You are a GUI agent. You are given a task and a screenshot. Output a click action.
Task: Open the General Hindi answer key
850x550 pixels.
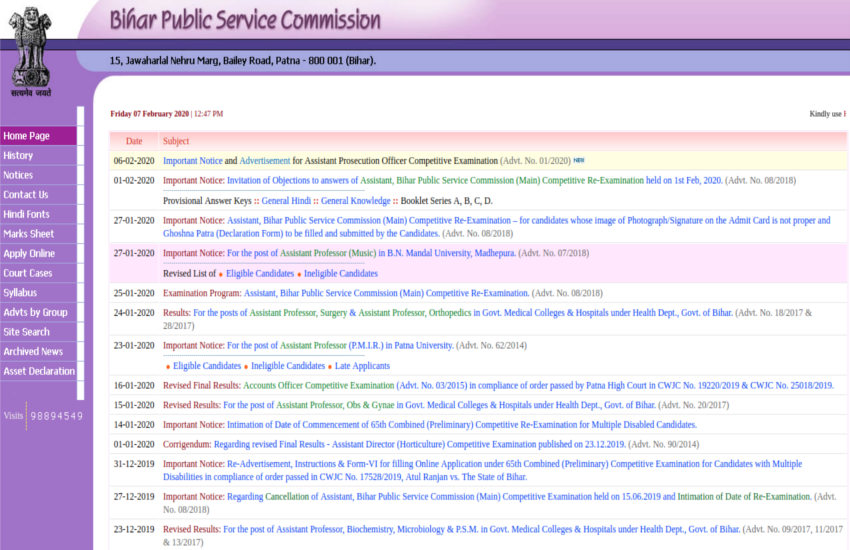[x=287, y=201]
